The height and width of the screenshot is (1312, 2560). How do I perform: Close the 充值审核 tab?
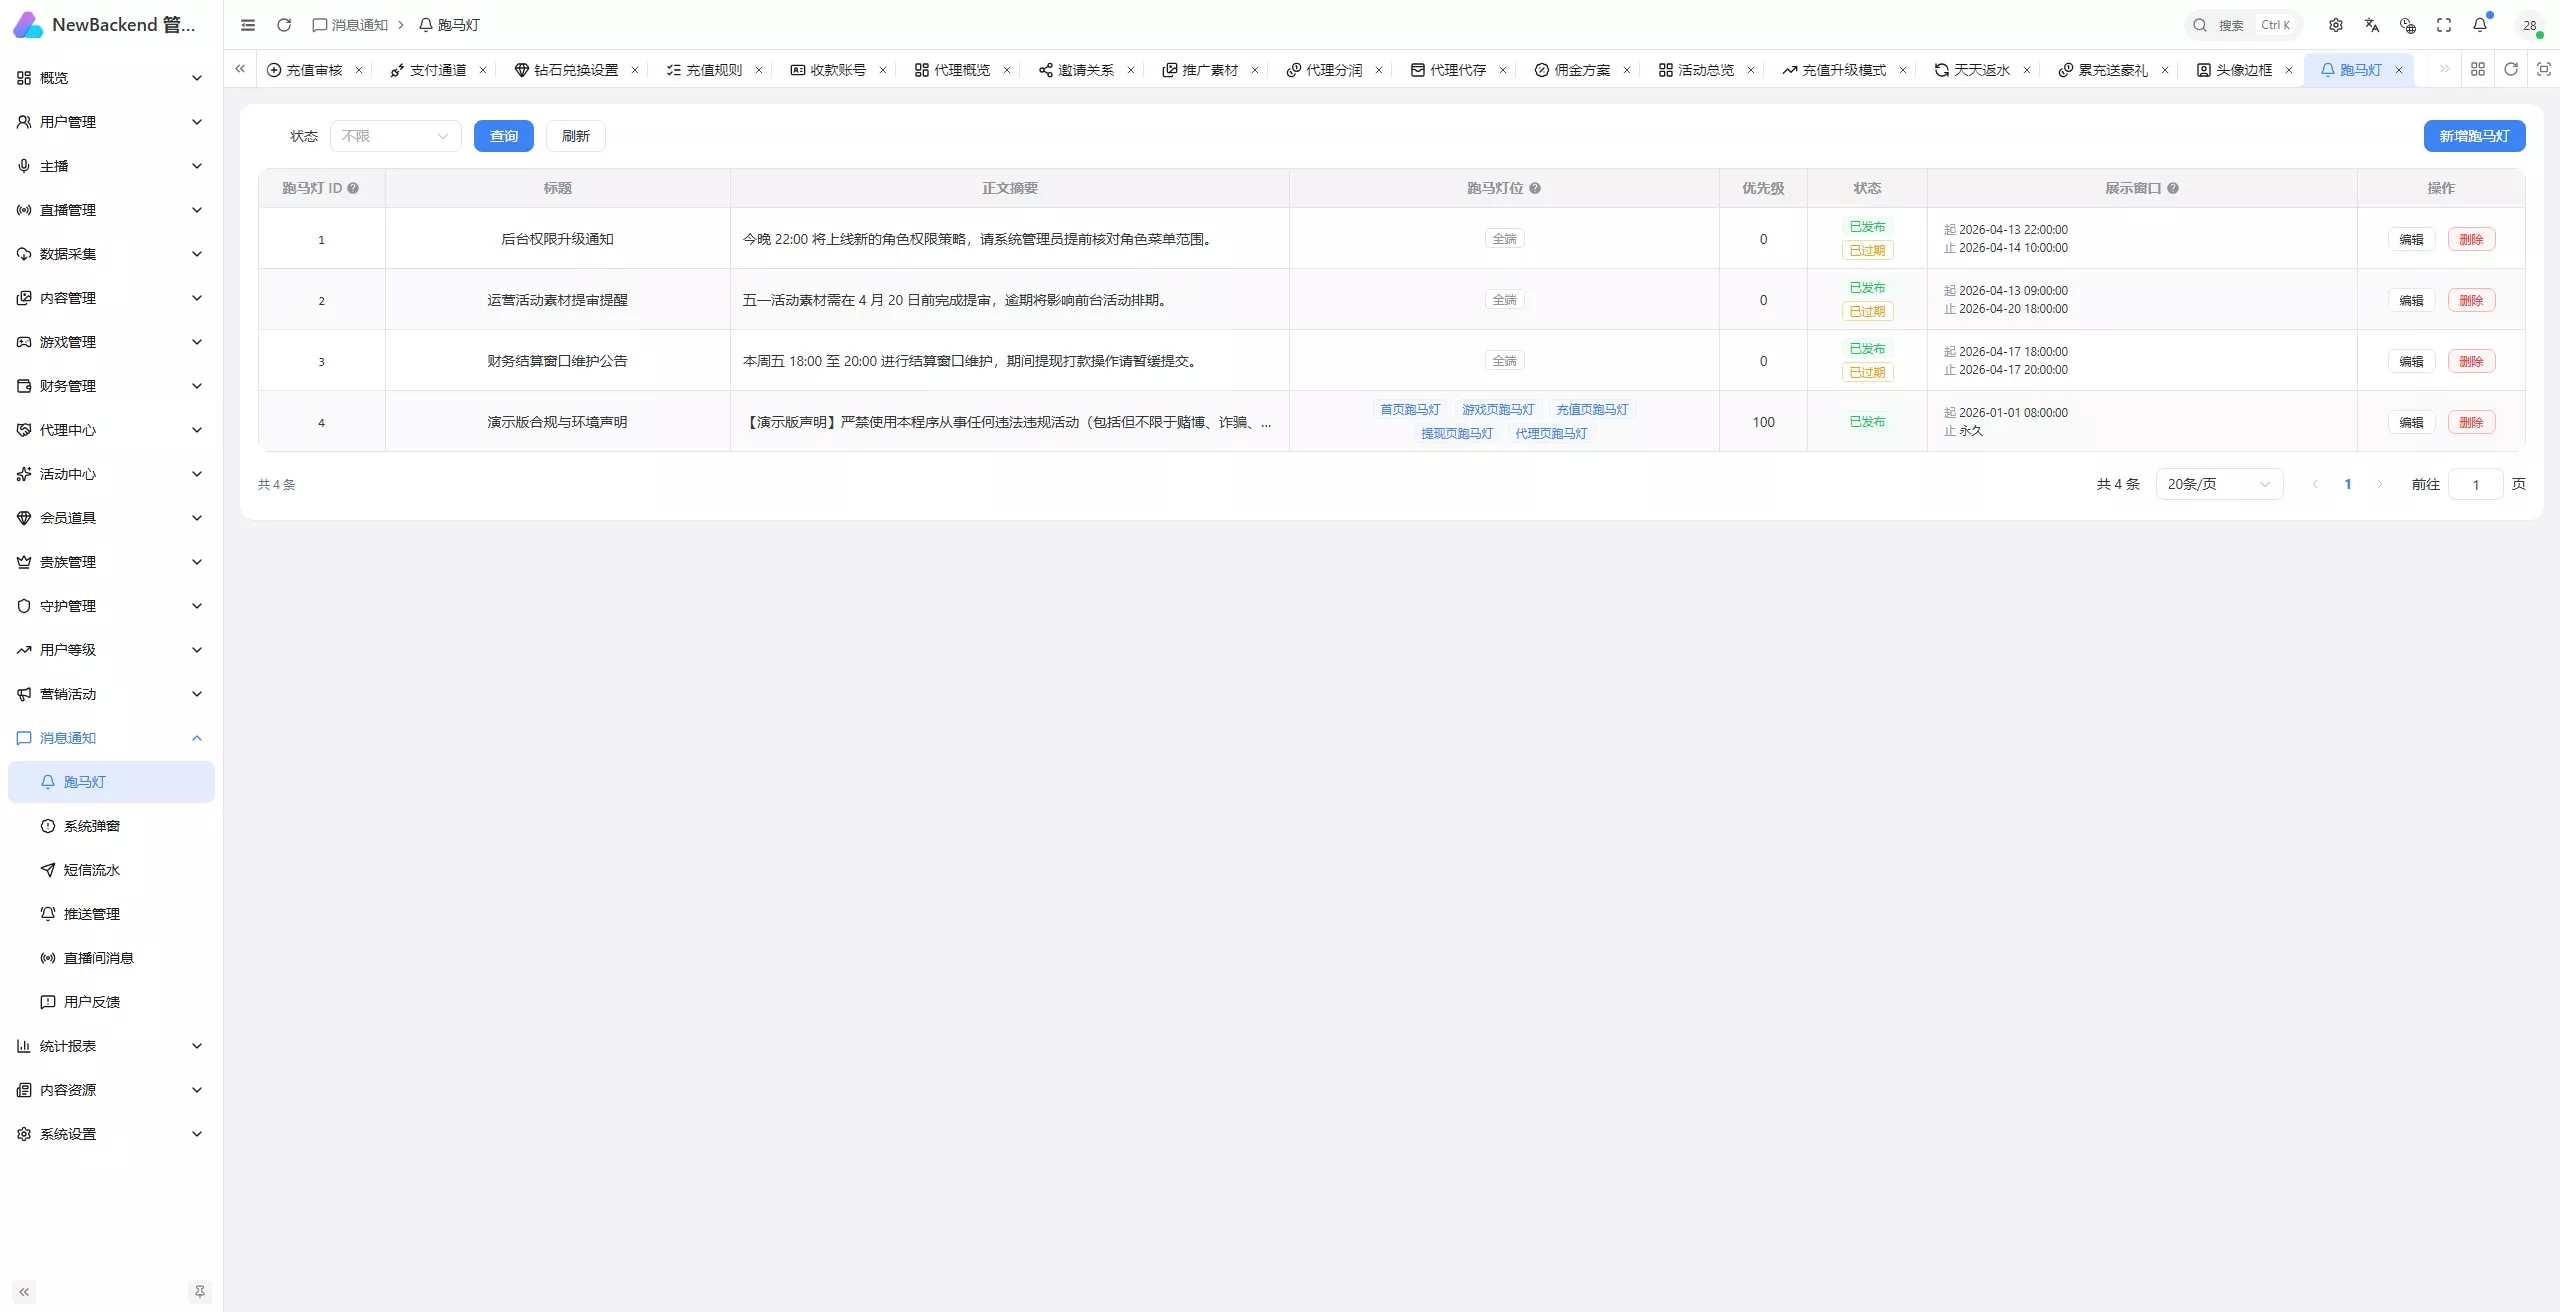[359, 70]
